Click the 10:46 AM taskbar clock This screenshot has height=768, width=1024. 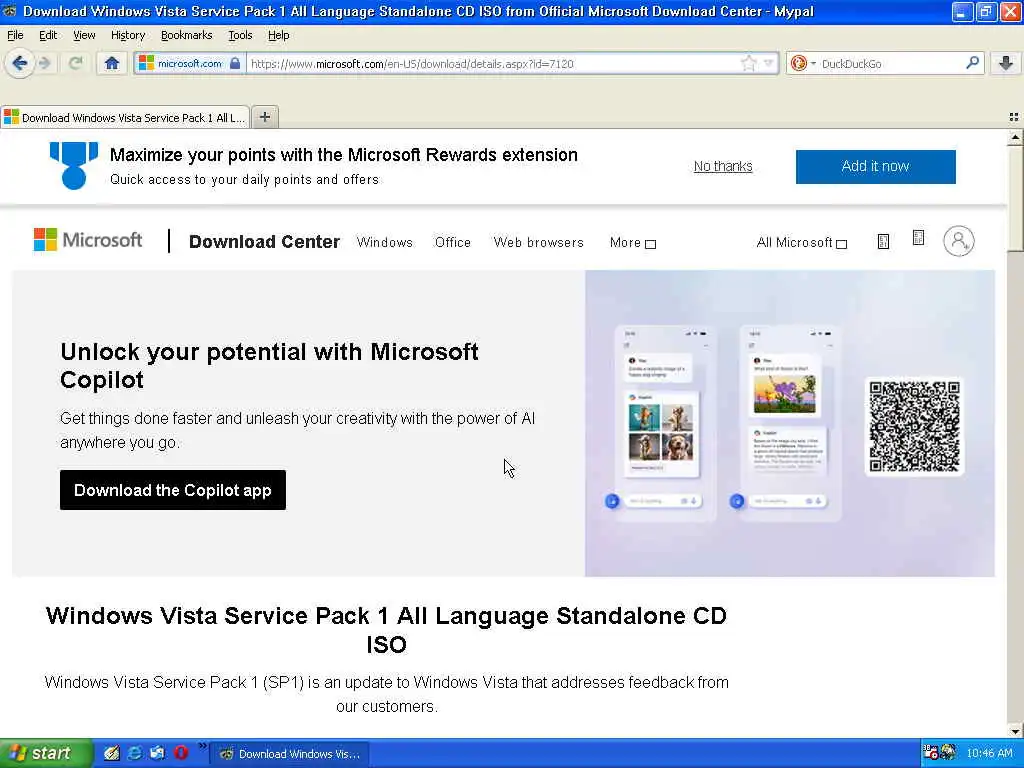point(989,754)
